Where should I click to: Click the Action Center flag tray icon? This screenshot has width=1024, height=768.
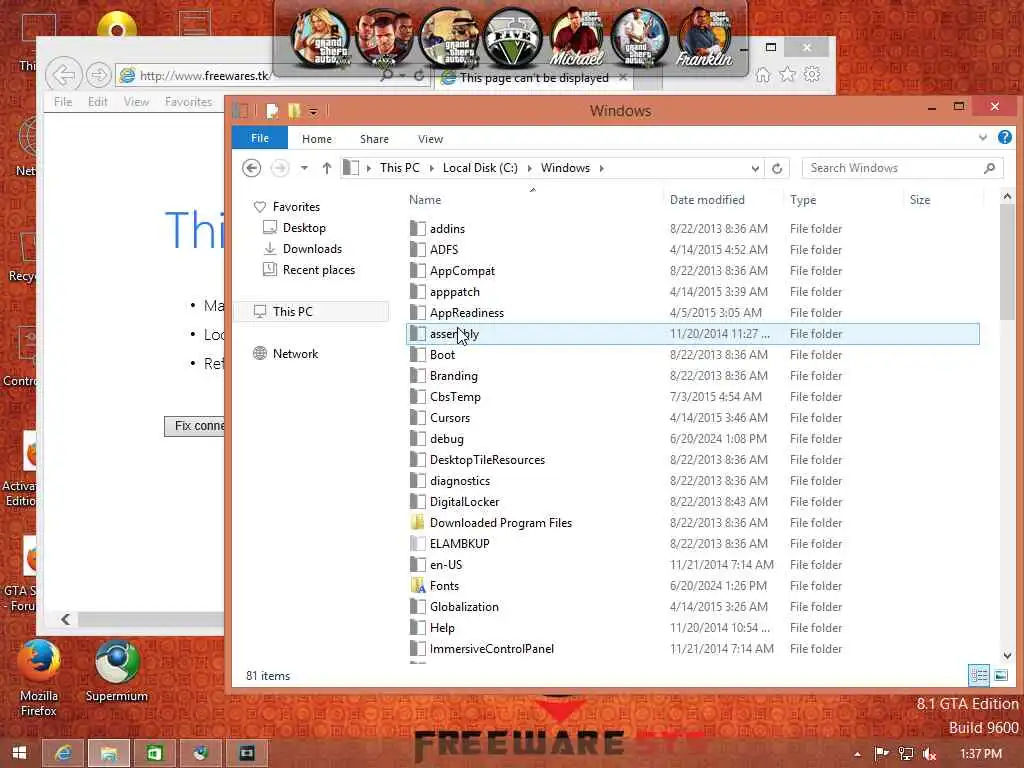[882, 754]
